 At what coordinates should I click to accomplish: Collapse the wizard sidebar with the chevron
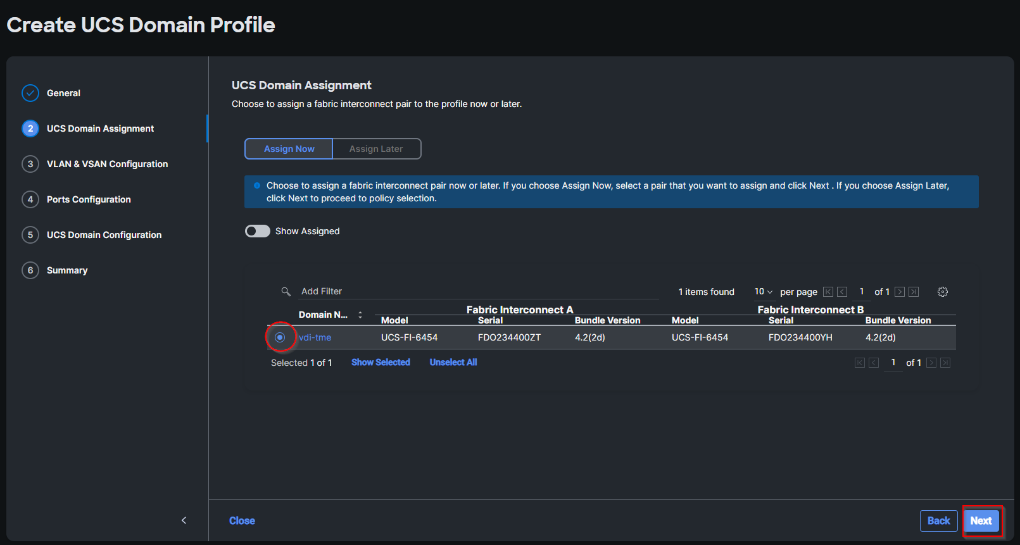click(x=183, y=520)
